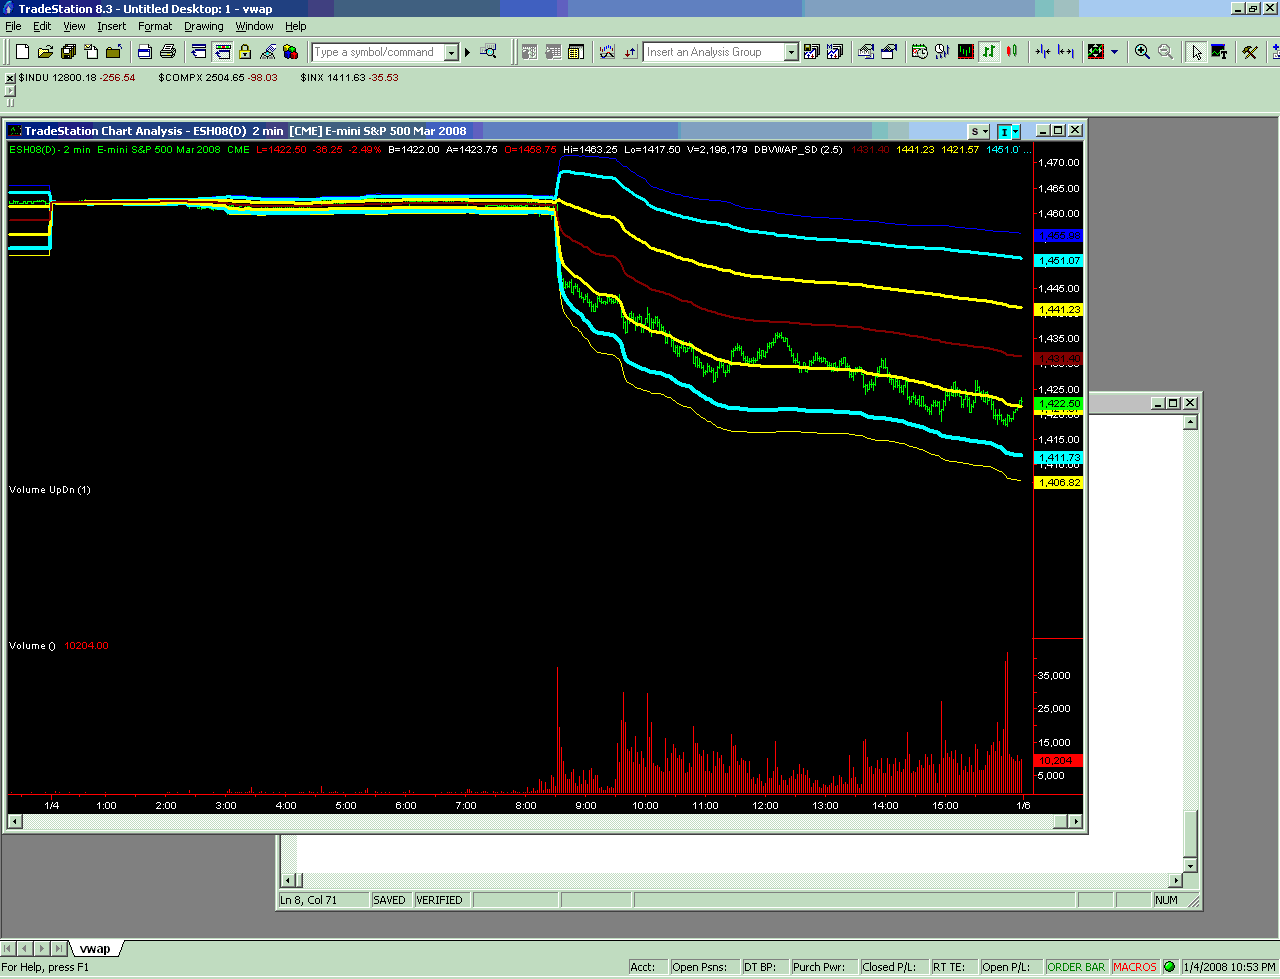Click the Zoom In magnifier icon
1280x979 pixels.
[x=1142, y=52]
